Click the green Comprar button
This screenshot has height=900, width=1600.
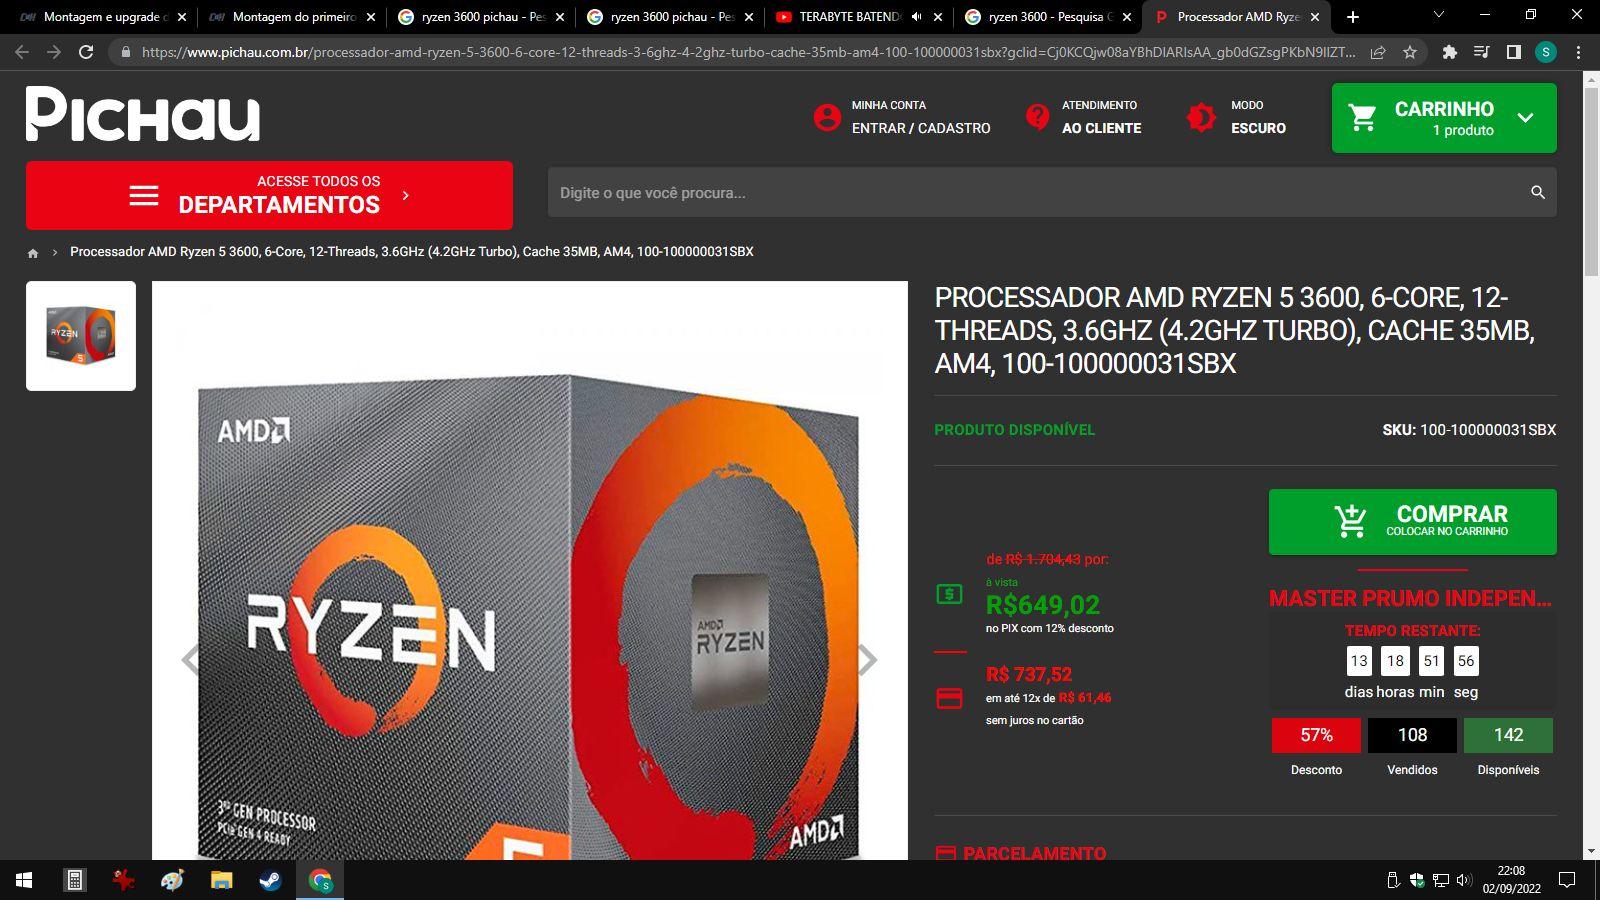(x=1412, y=522)
